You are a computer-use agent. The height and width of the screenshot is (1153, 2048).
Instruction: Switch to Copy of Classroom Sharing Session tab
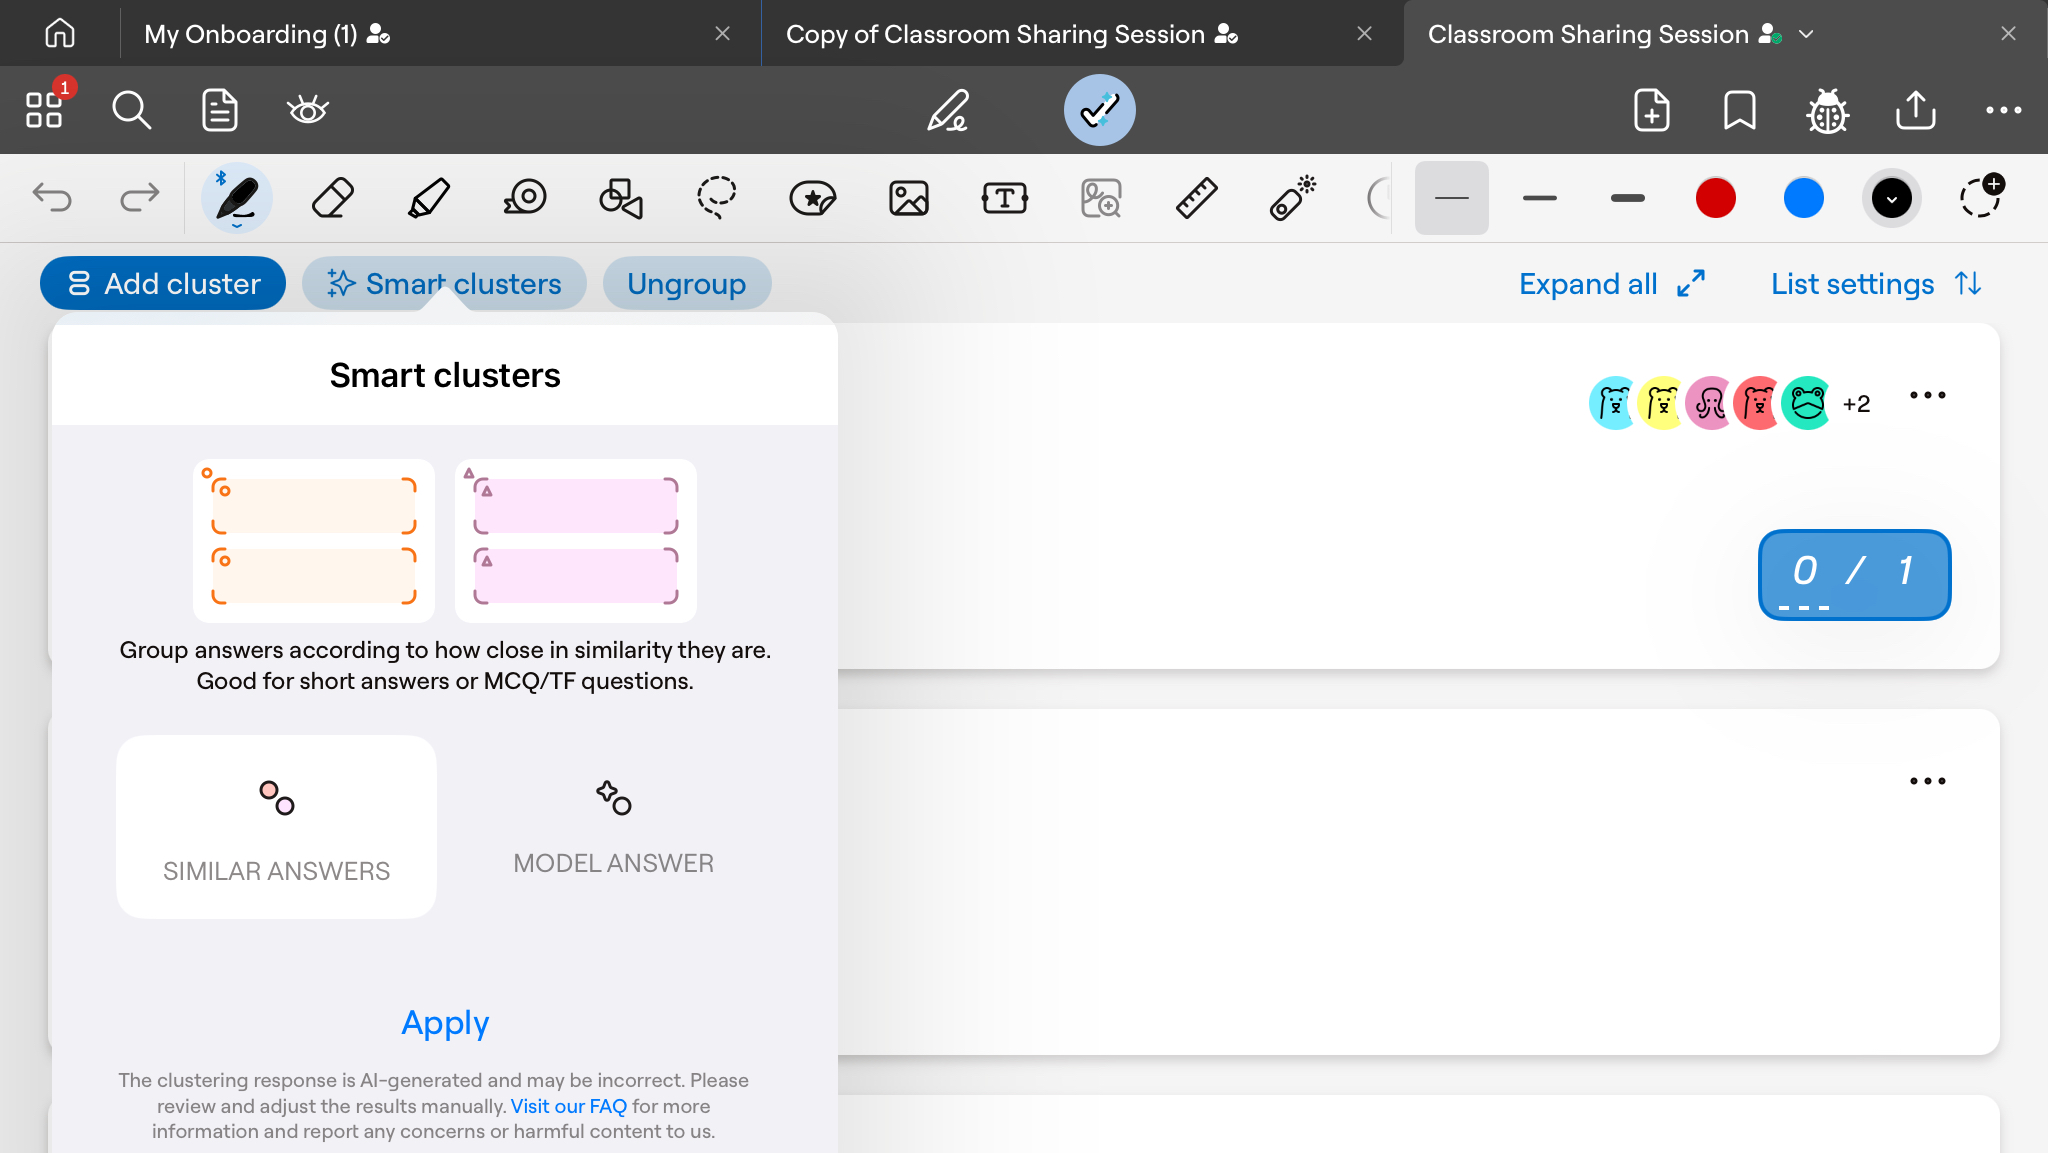pos(995,34)
